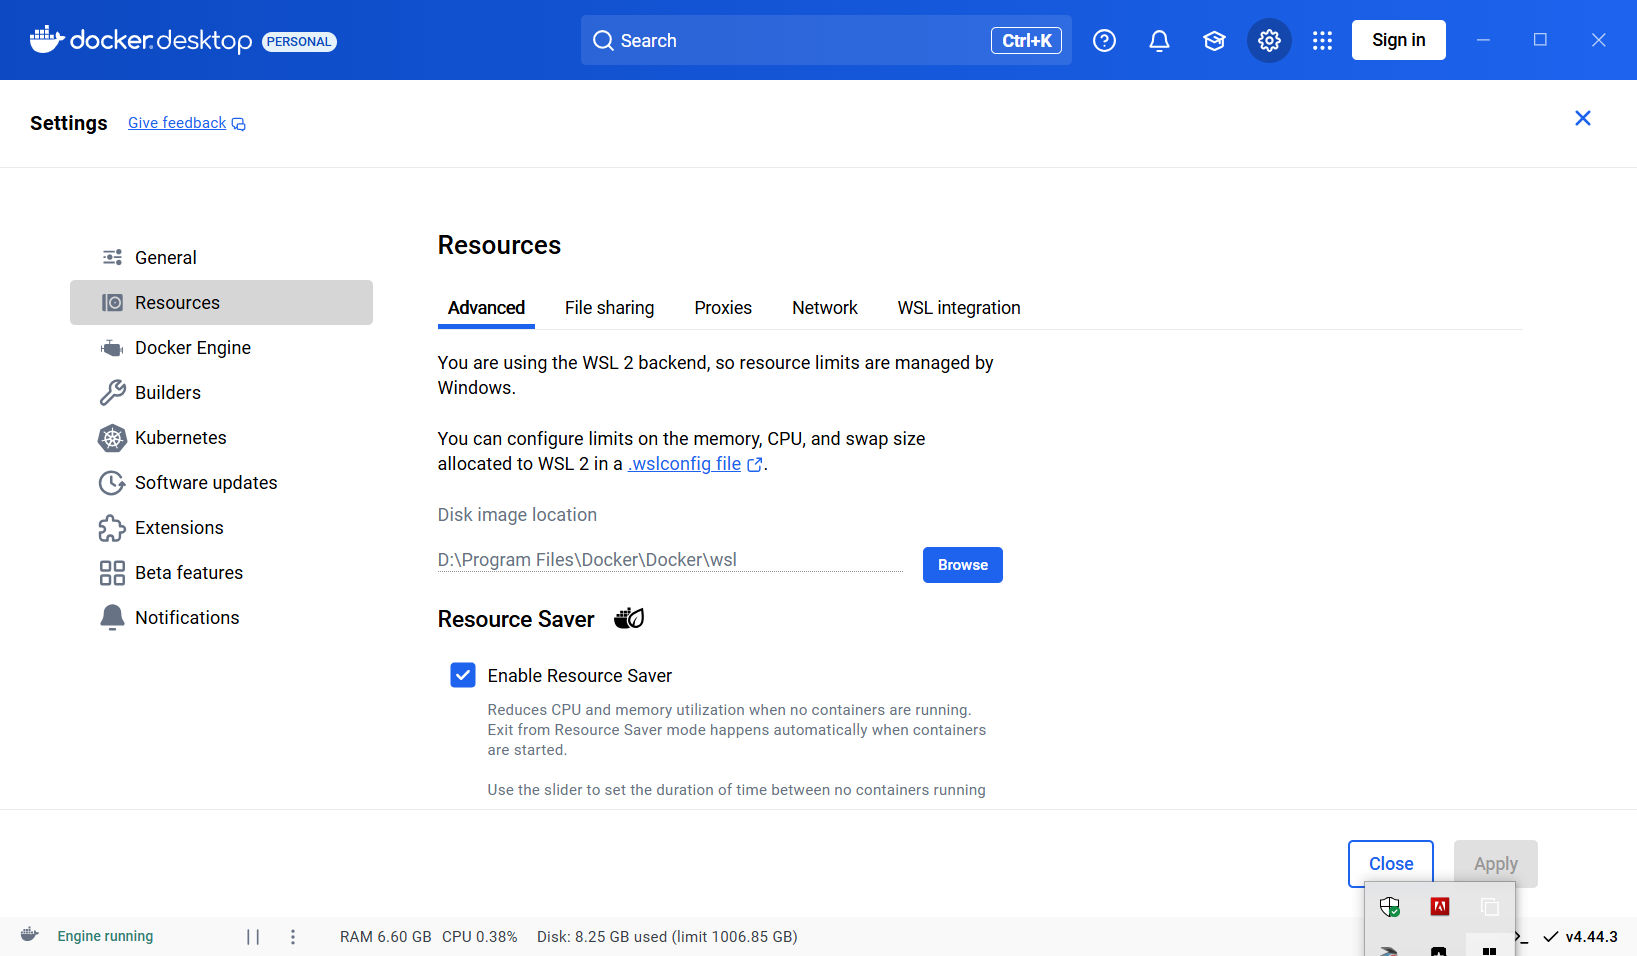Click the Sign in button
The height and width of the screenshot is (956, 1637).
1399,40
